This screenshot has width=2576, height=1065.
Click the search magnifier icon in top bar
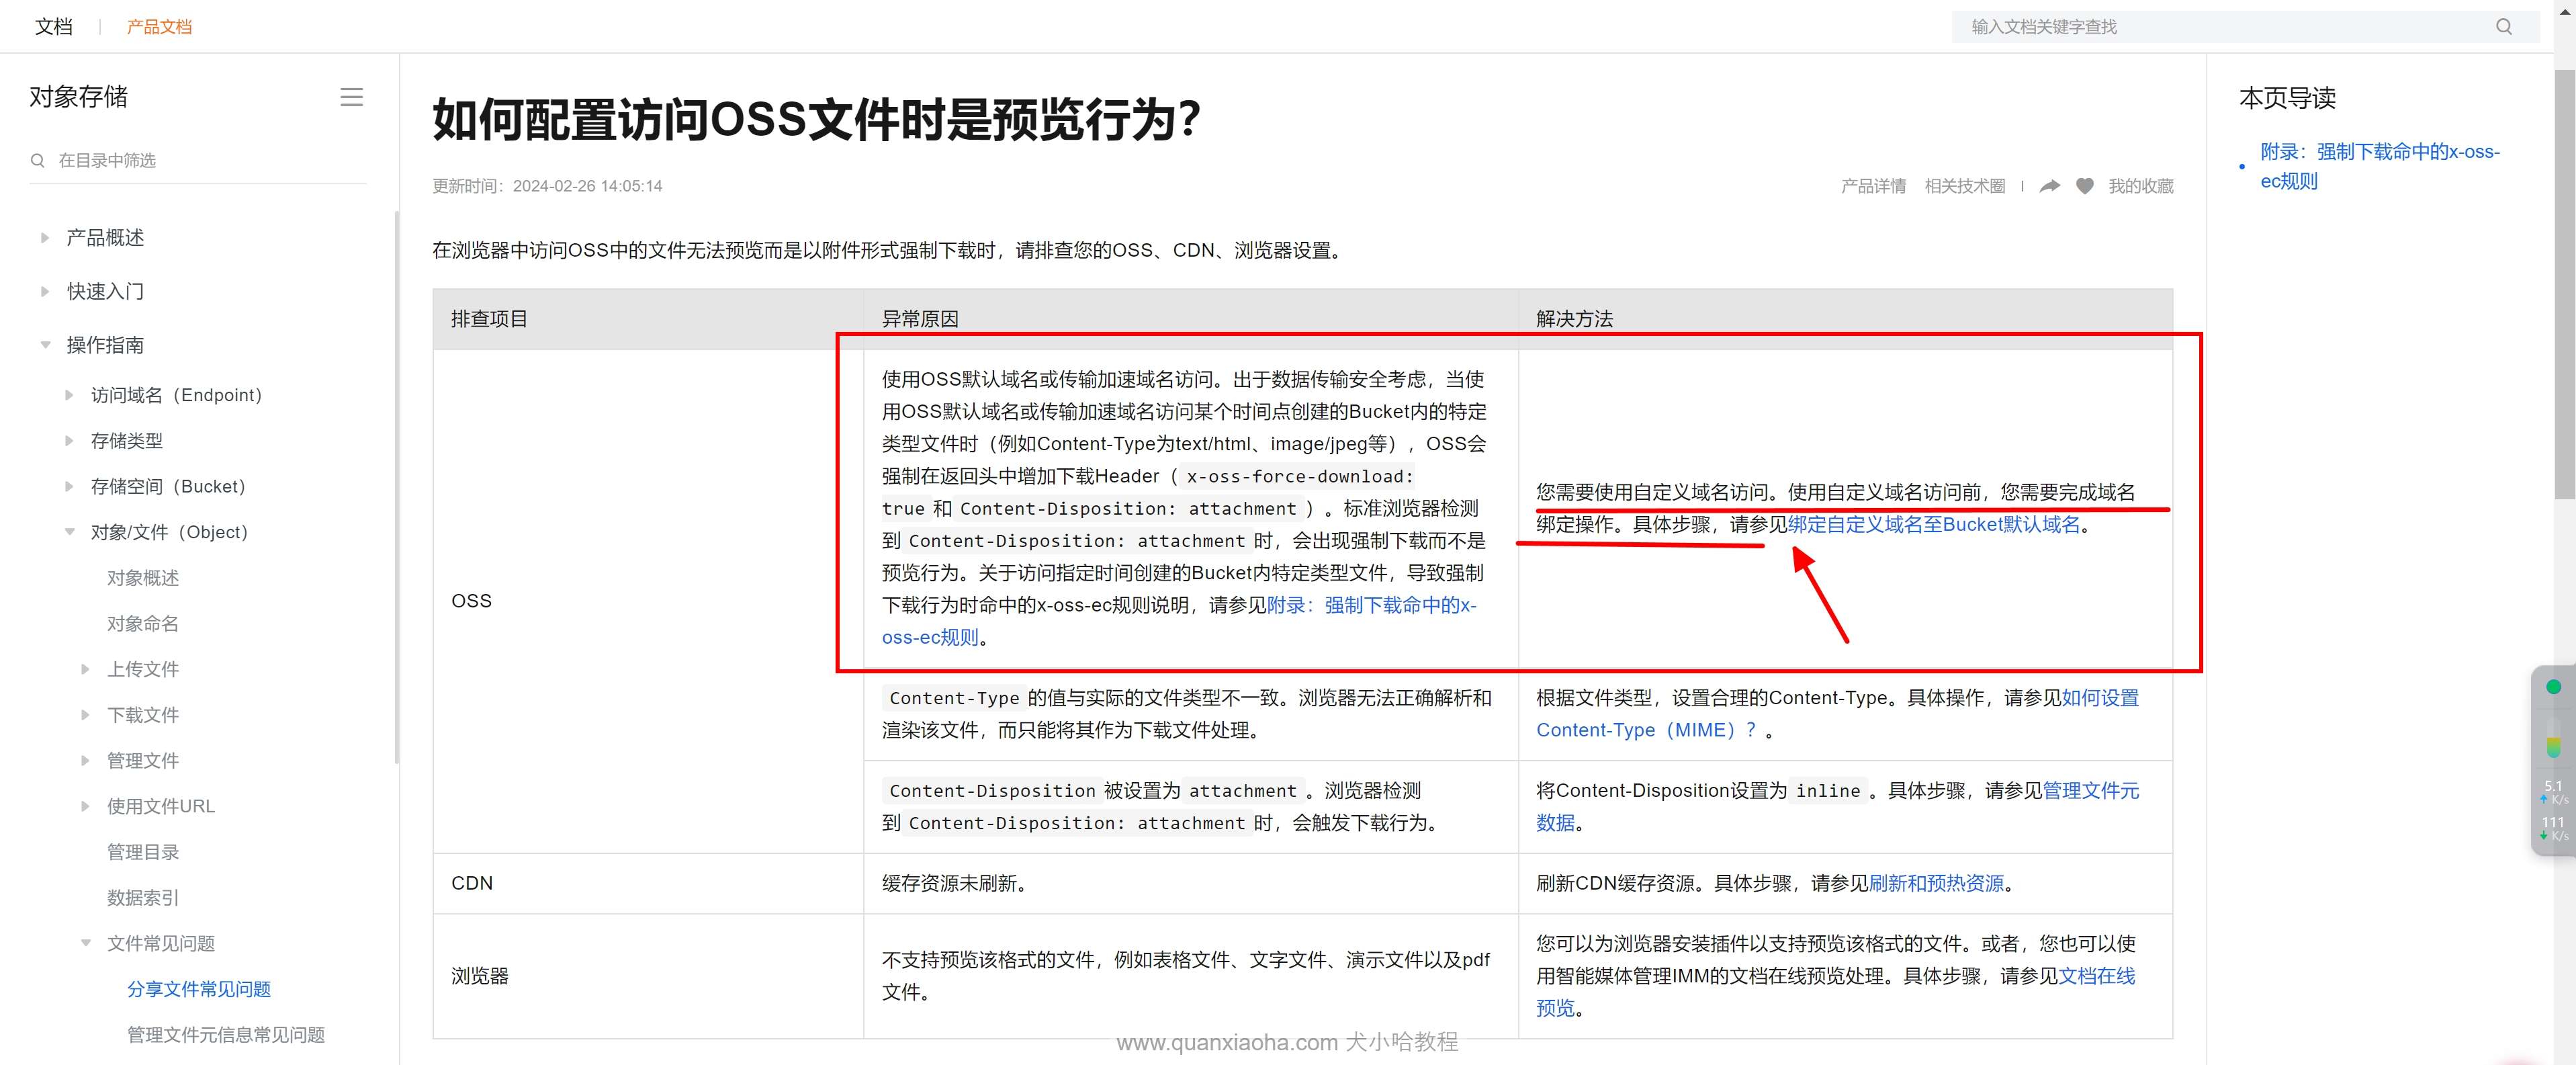pos(2503,27)
